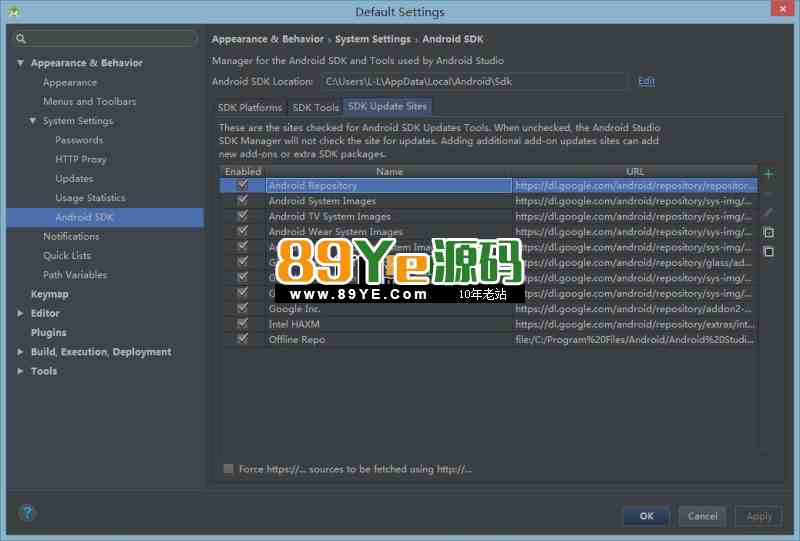Toggle checkbox of glass repository URL row

243,262
